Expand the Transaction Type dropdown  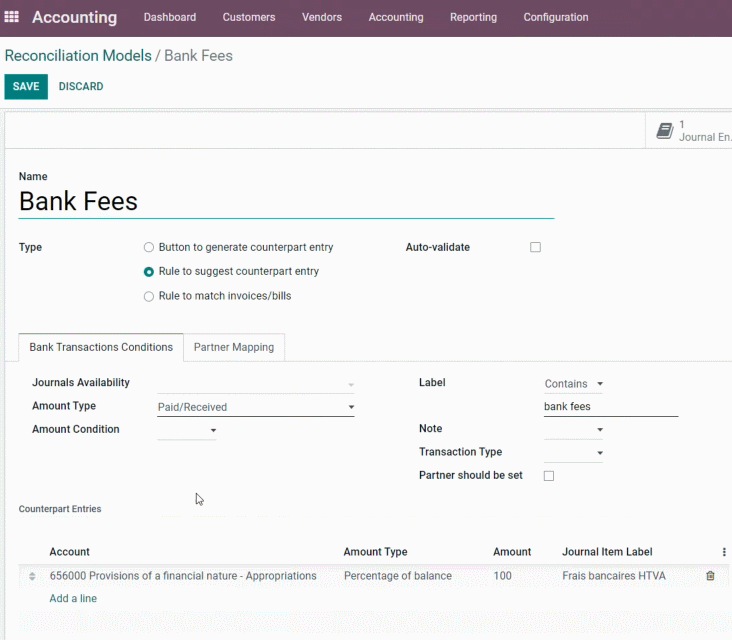(573, 452)
